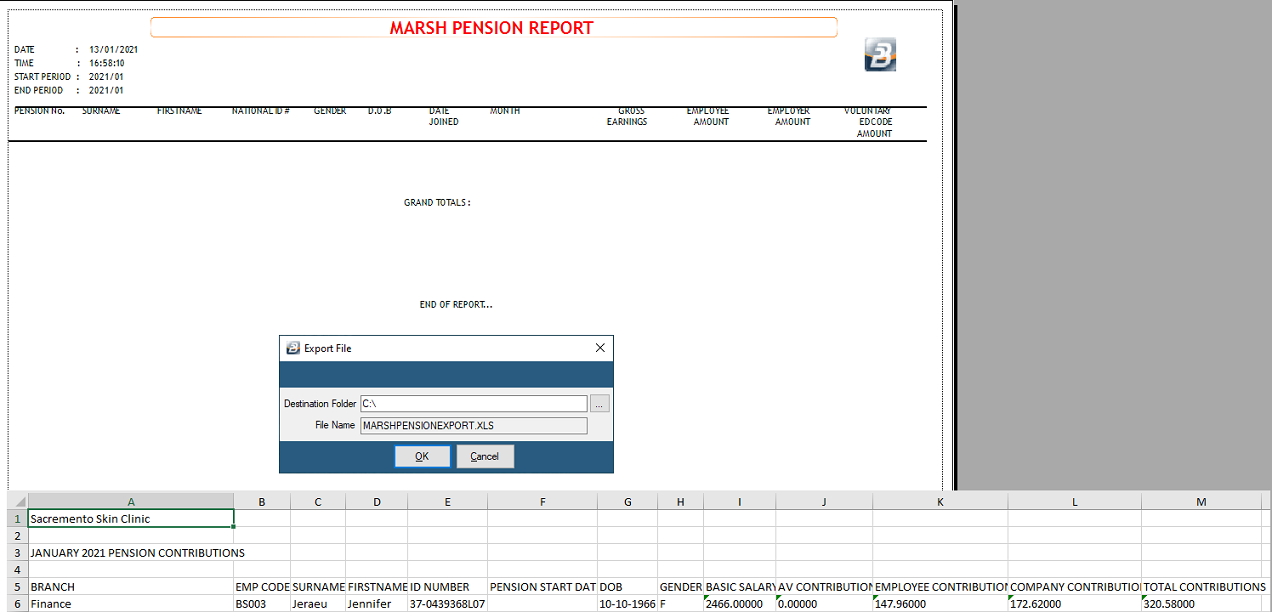Select the total contributions cell 320.58000
Image resolution: width=1272 pixels, height=612 pixels.
pyautogui.click(x=1201, y=604)
